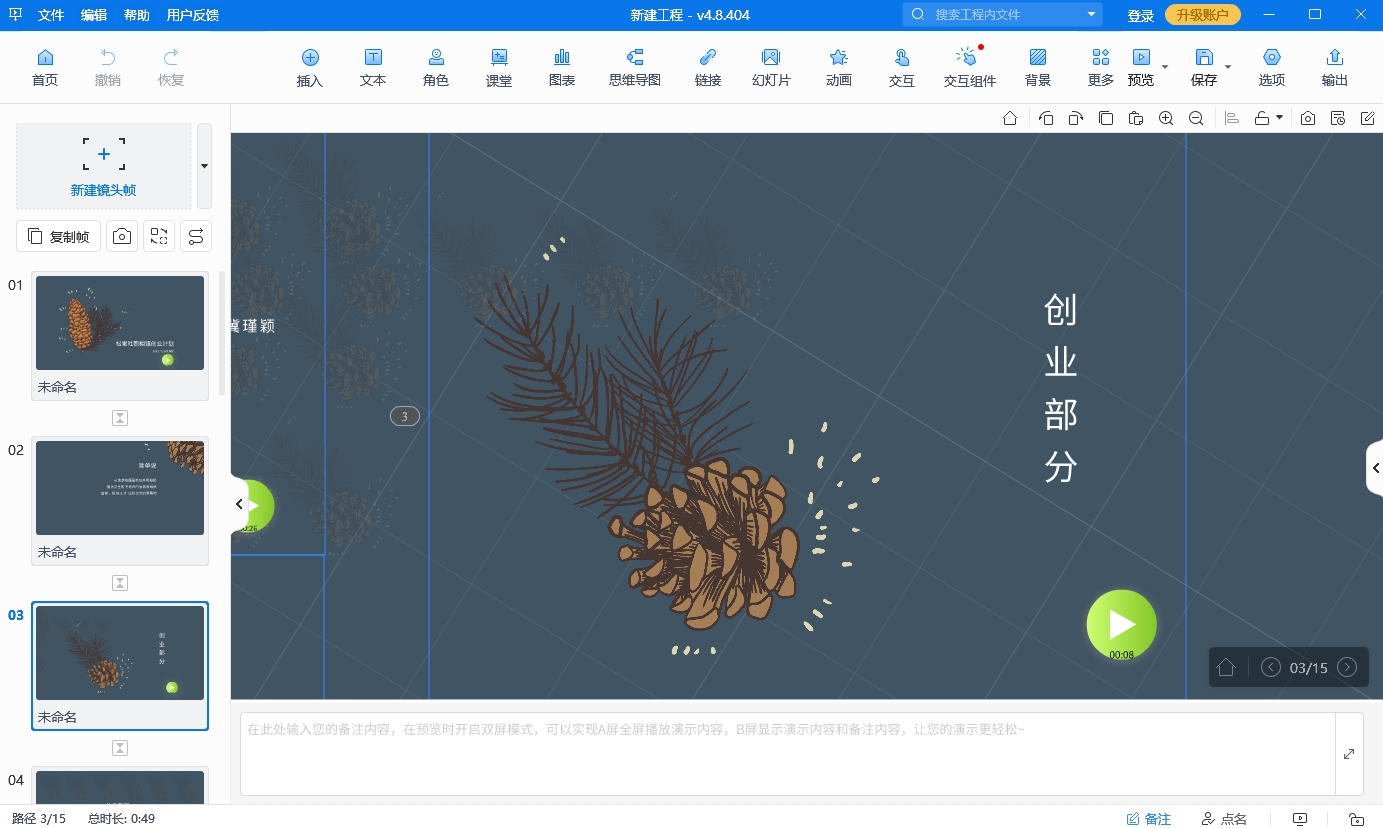
Task: Click the 点名 (Roll call) button
Action: (x=1224, y=819)
